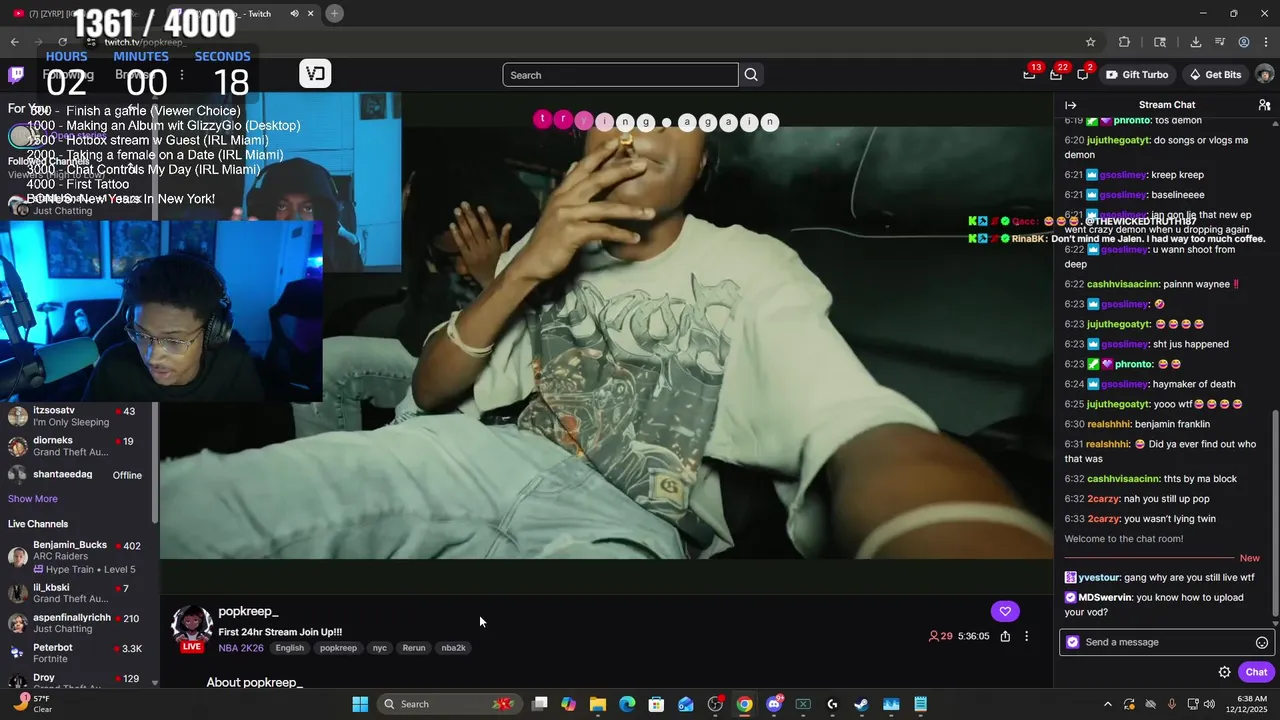Click the Windows taskbar Search box
Viewport: 1280px width, 720px height.
click(449, 704)
